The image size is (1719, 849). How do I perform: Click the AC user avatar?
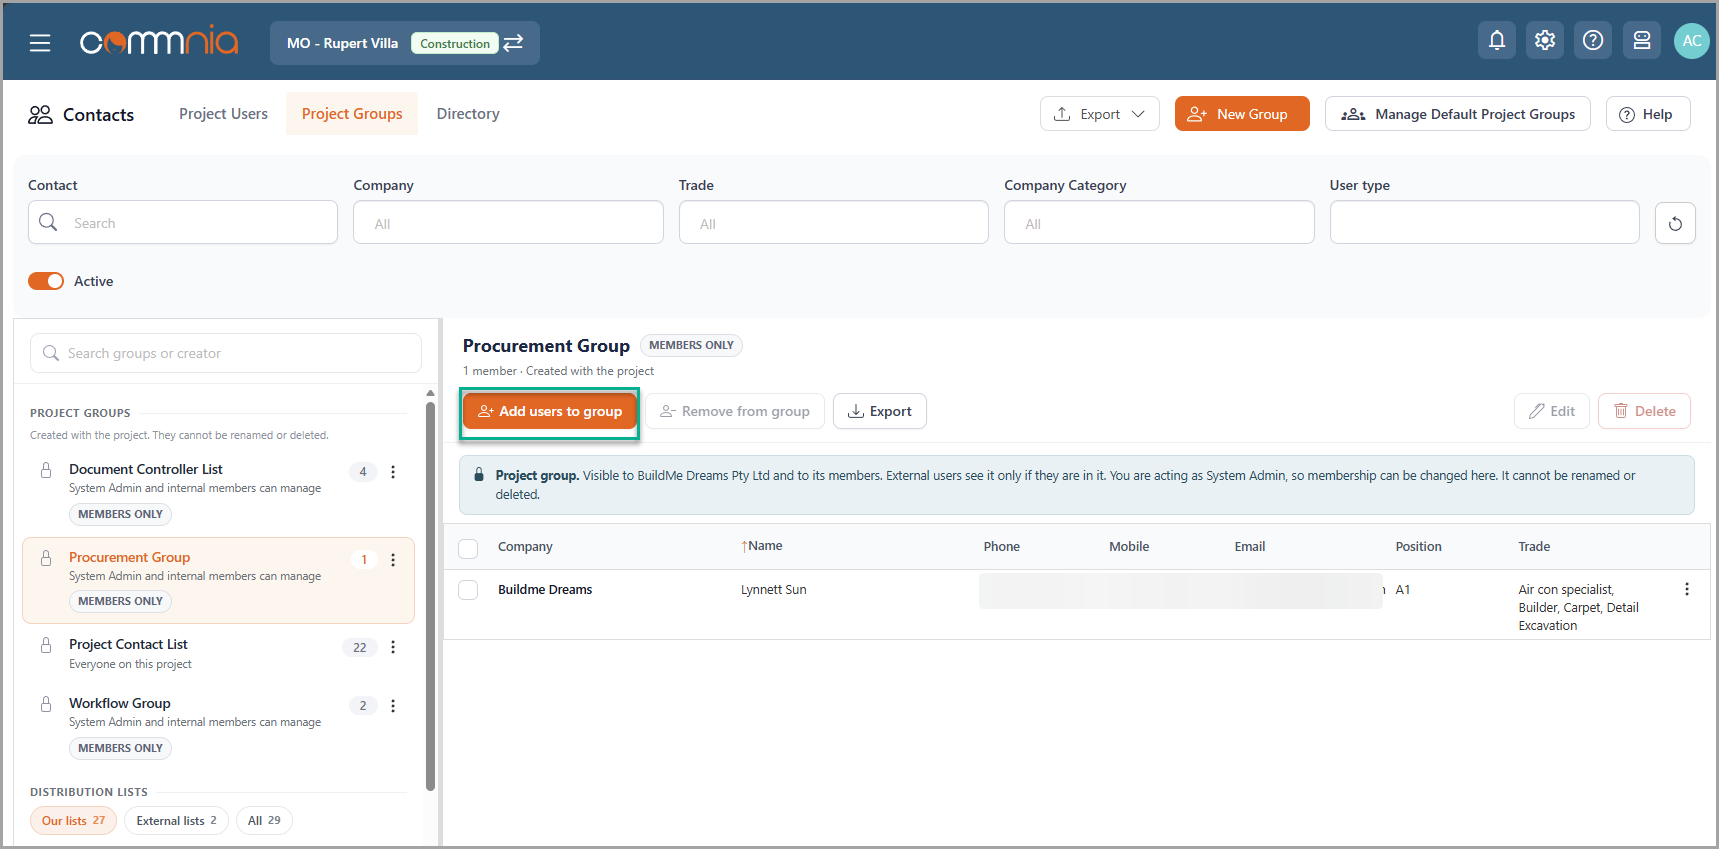pyautogui.click(x=1691, y=41)
